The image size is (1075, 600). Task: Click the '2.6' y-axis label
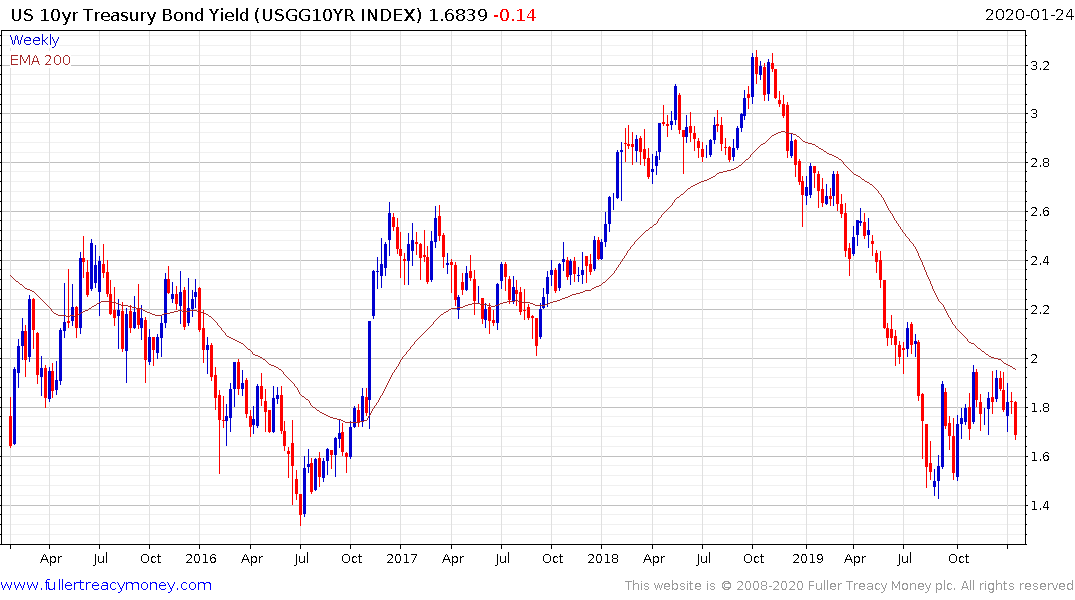click(1040, 212)
